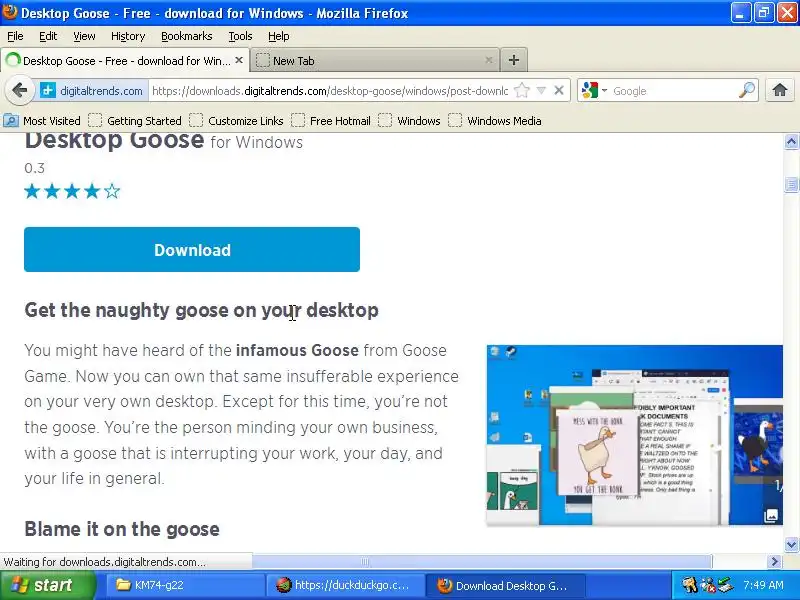The width and height of the screenshot is (800, 600).
Task: Click the Google search input field
Action: [x=673, y=91]
